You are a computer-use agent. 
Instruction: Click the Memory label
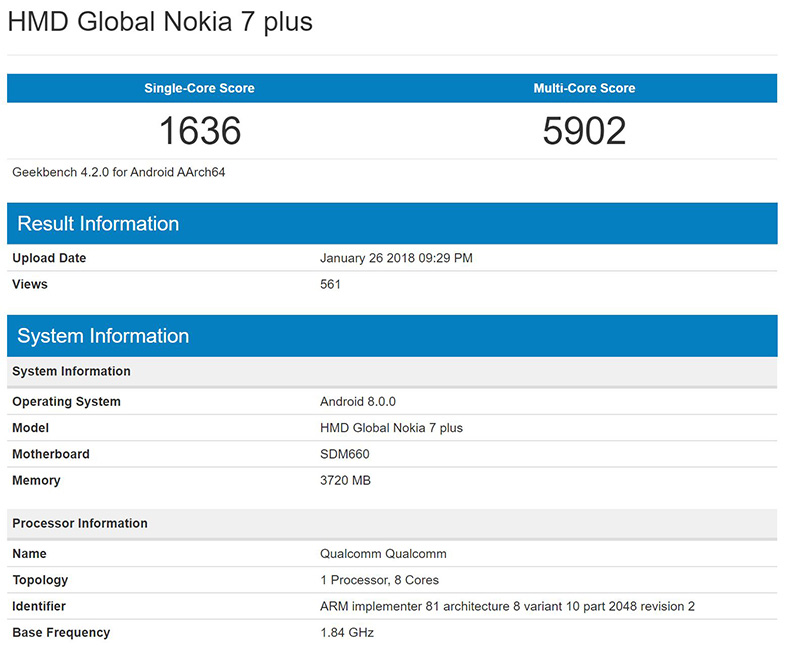click(36, 480)
